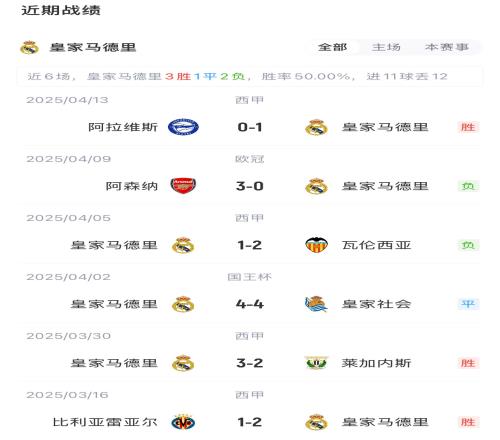Click red 胜 badge on Alavés match
This screenshot has width=500, height=440.
(468, 127)
